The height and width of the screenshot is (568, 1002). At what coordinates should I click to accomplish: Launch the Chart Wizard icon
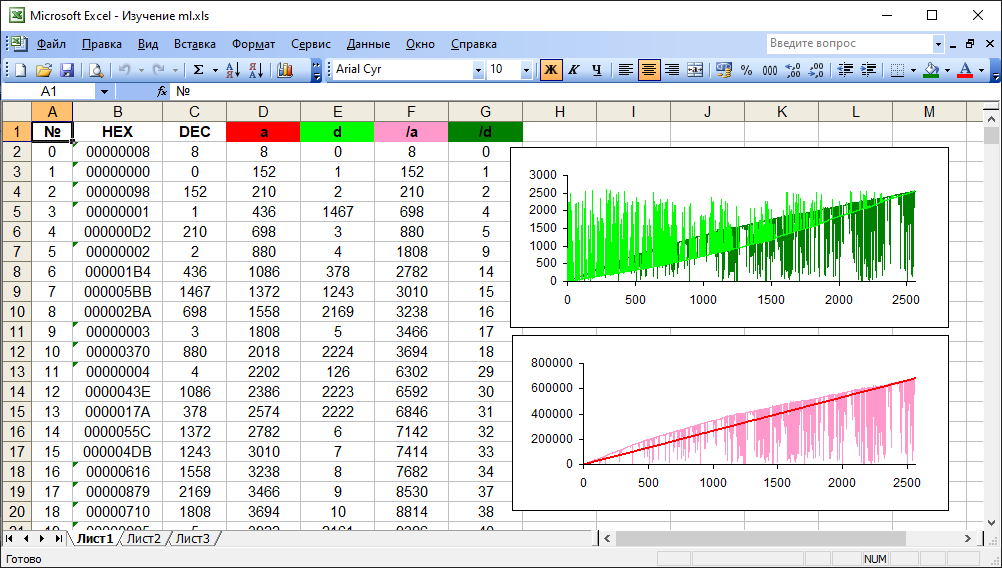point(285,70)
